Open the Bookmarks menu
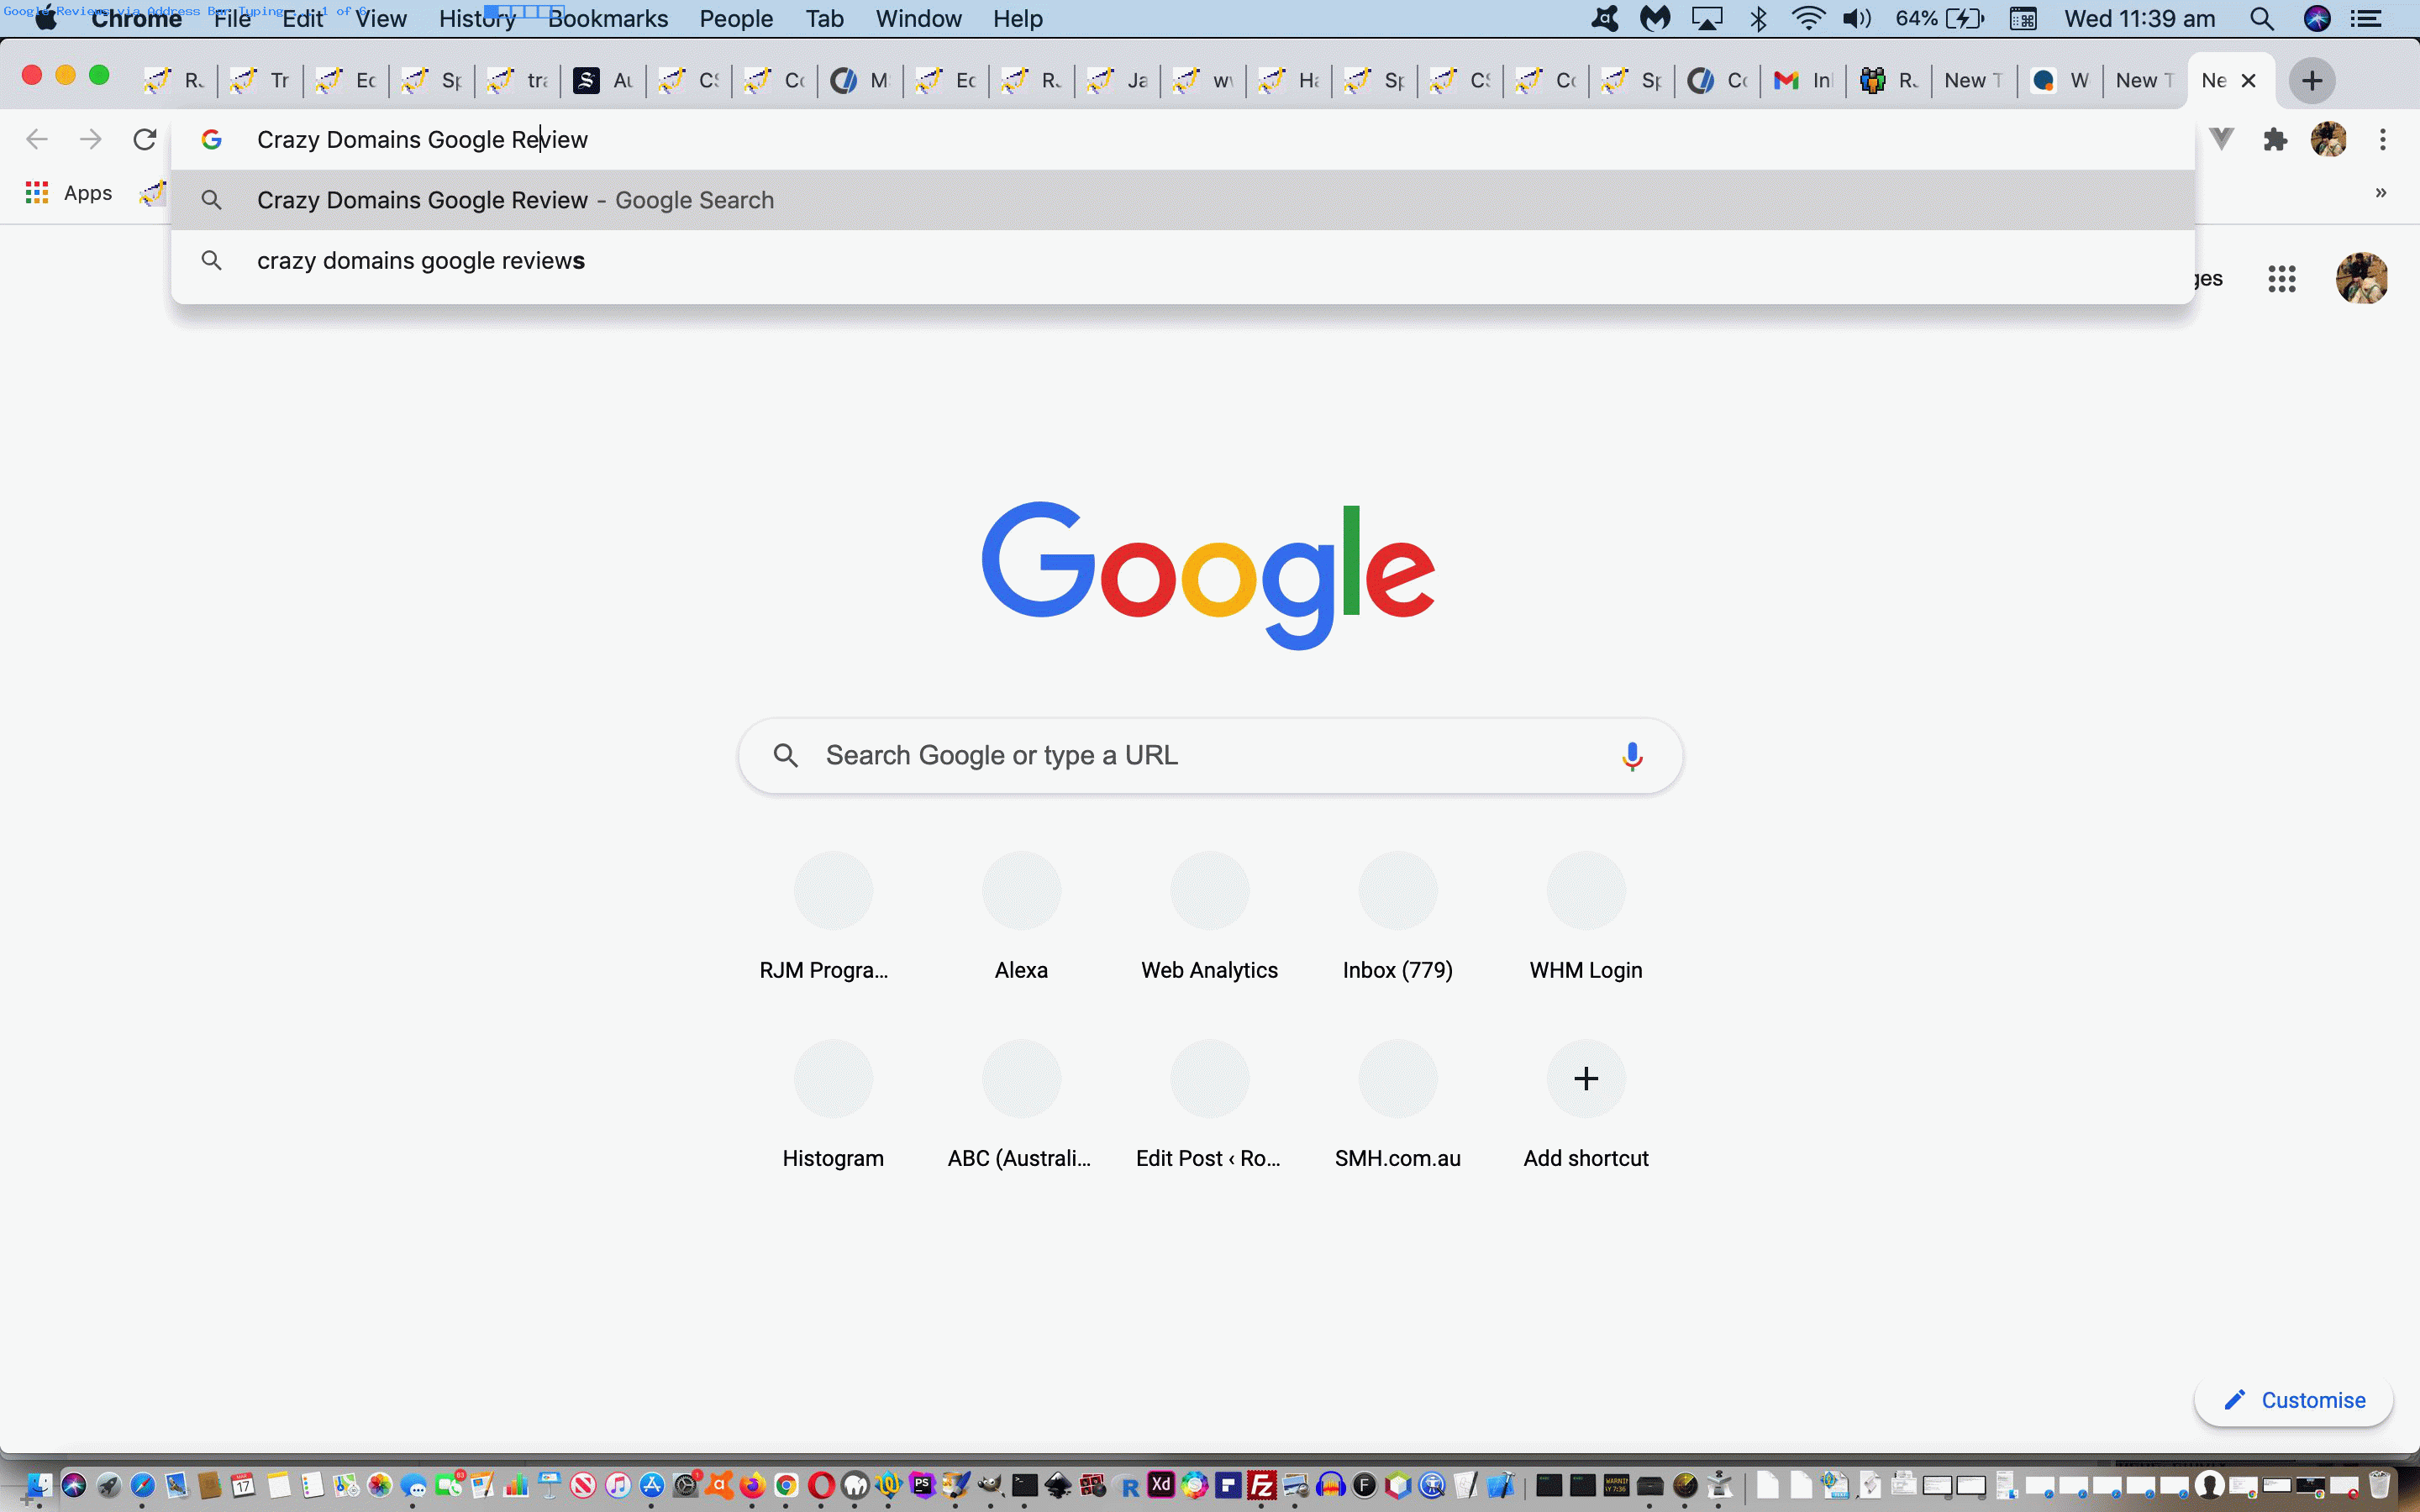 coord(608,19)
